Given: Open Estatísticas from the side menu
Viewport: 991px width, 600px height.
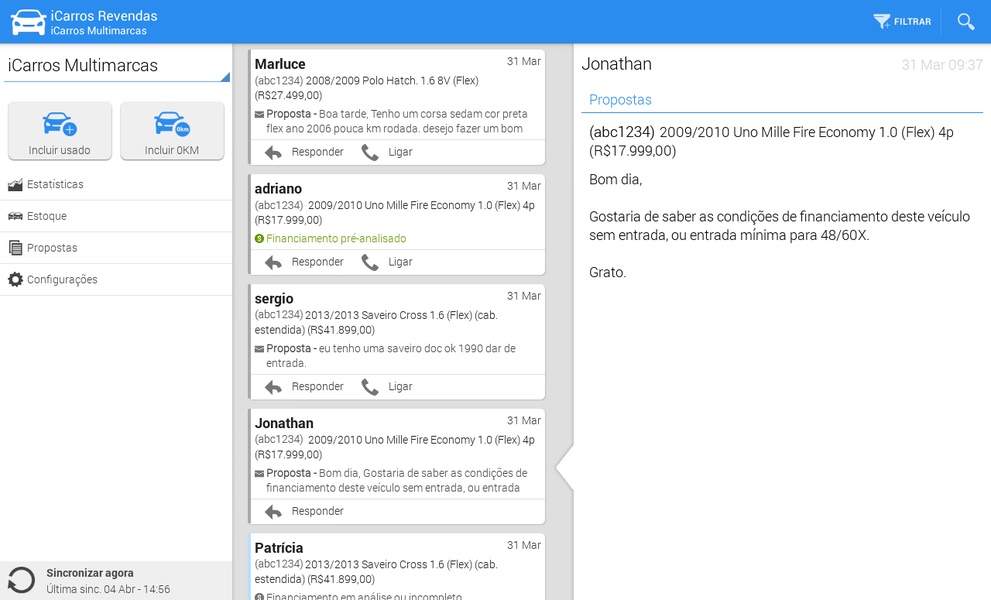Looking at the screenshot, I should (x=116, y=185).
